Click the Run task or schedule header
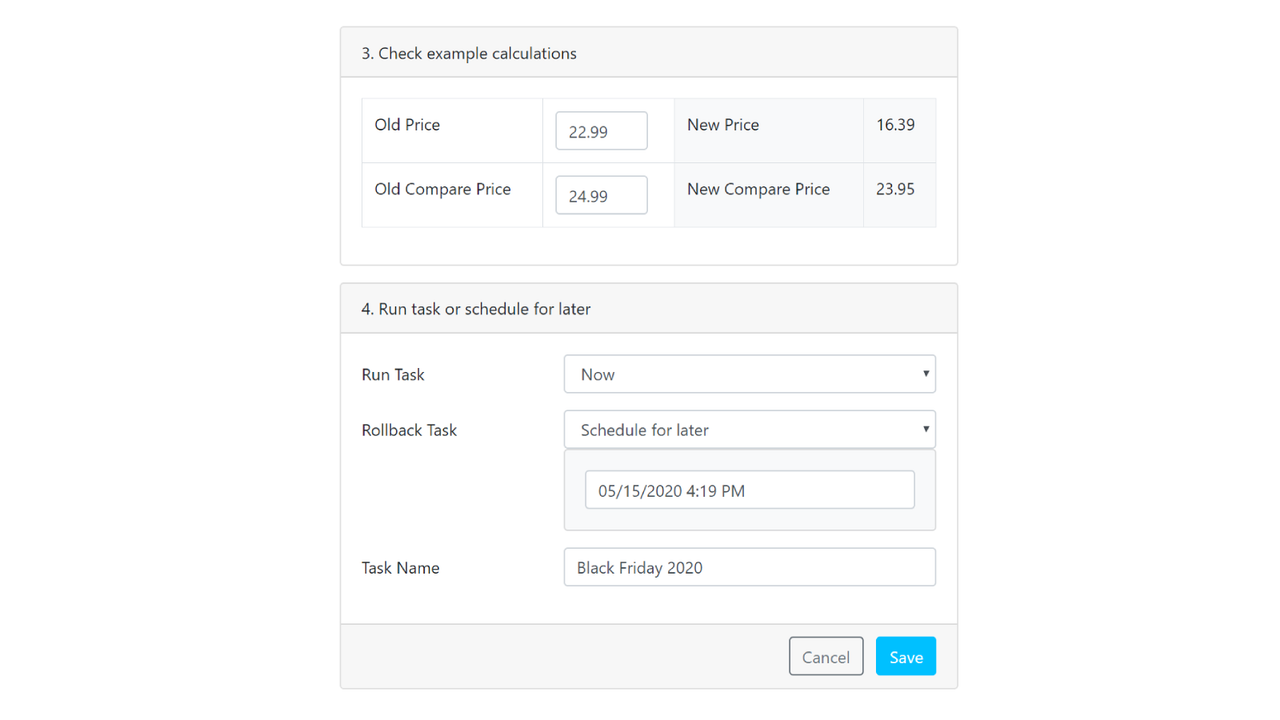1280x720 pixels. pos(475,309)
